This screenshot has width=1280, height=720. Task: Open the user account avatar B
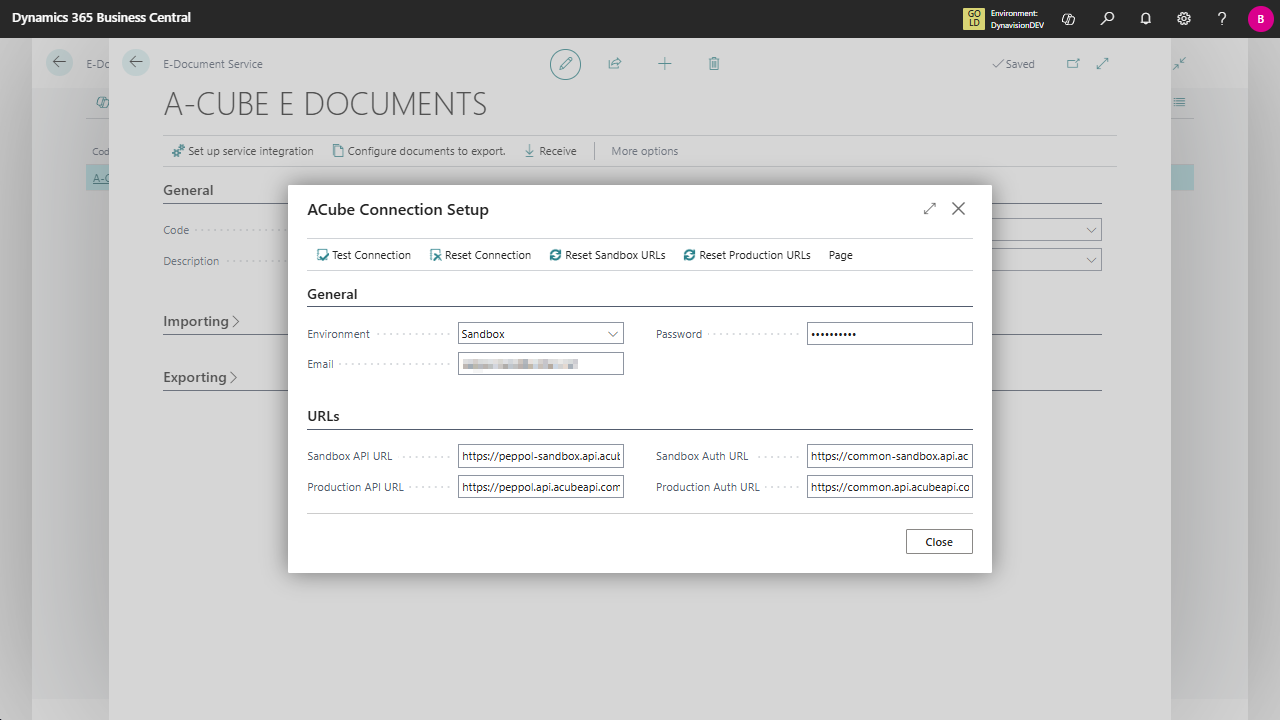coord(1260,19)
